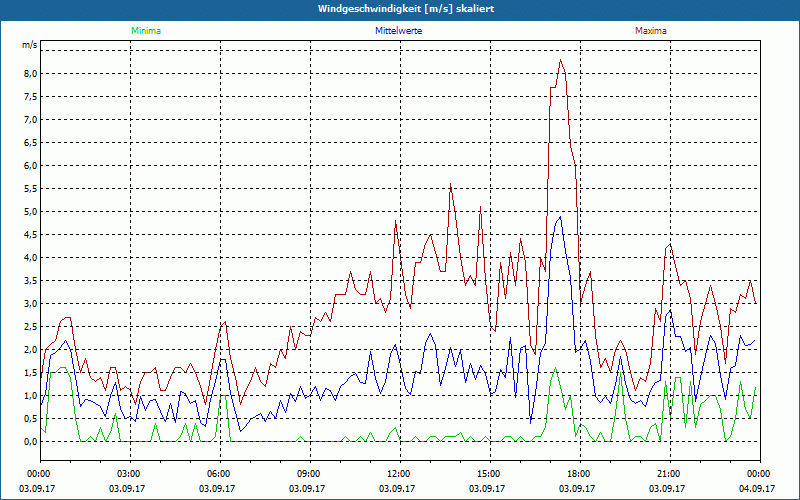
Task: Click the chart title Windgeschwindigkeit [m/s] skaliert
Action: tap(406, 9)
